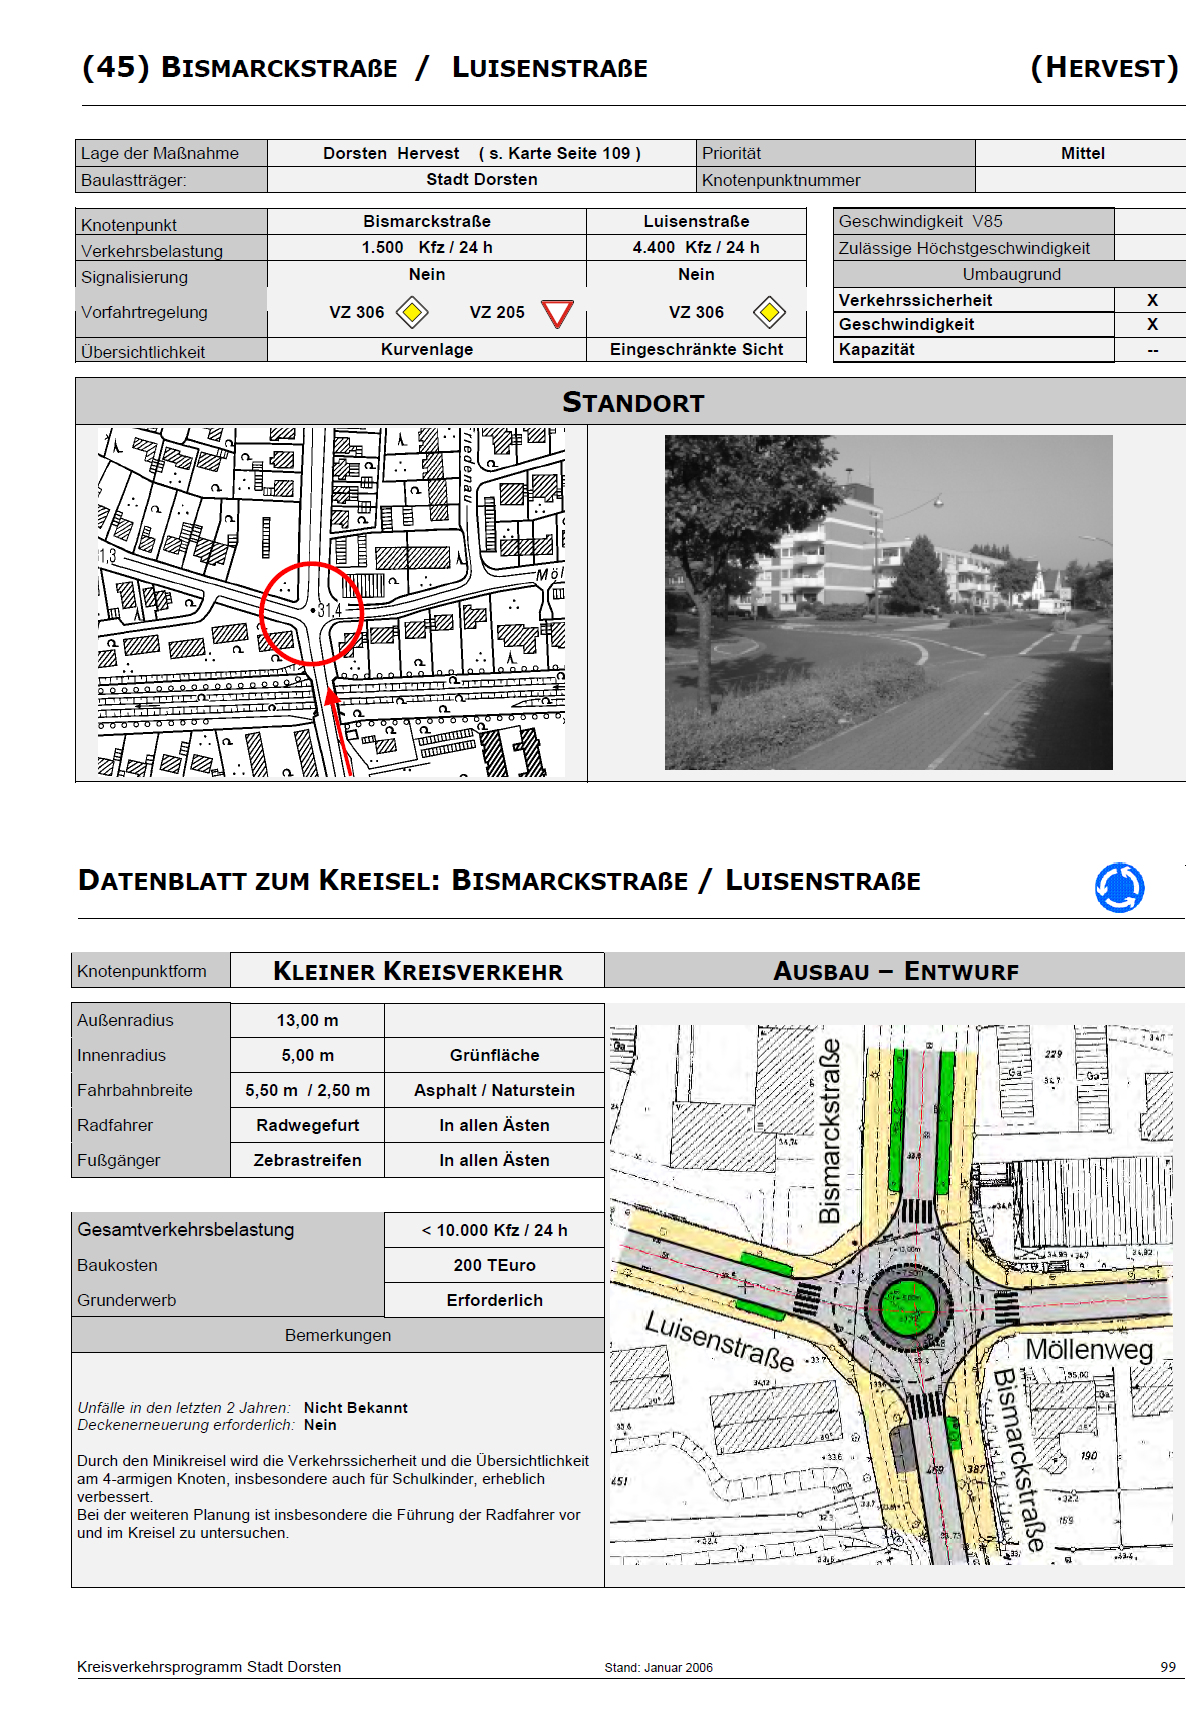Click the yellow diamond sign under Luisenstraße
This screenshot has width=1190, height=1725.
pyautogui.click(x=769, y=313)
